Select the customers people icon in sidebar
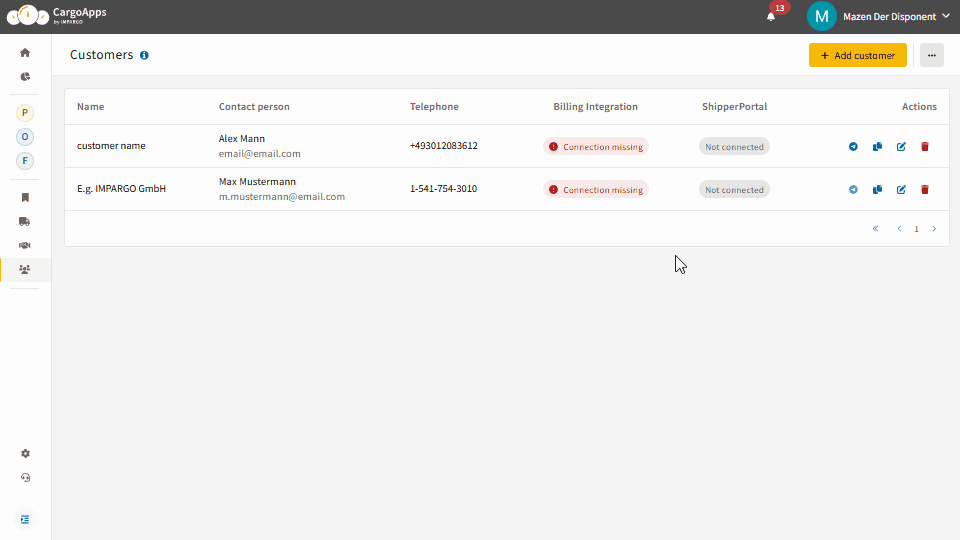 point(25,269)
